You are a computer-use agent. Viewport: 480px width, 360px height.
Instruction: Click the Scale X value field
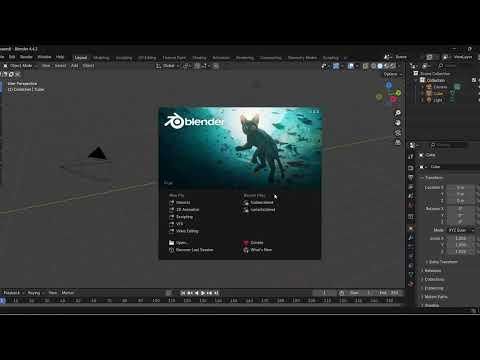[460, 239]
